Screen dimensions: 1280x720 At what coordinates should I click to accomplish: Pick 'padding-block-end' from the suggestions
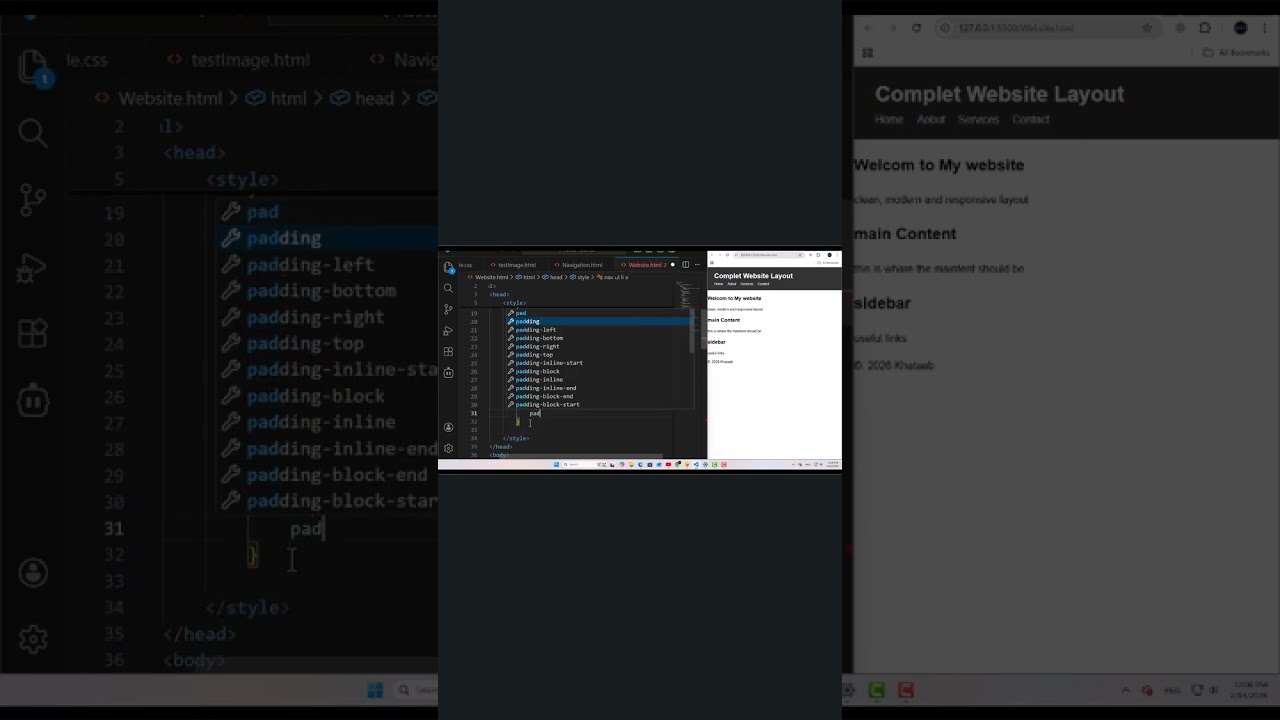597,396
